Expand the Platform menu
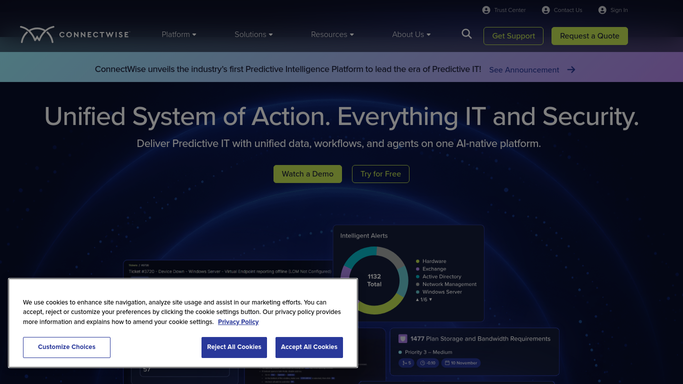The image size is (683, 384). pos(179,34)
